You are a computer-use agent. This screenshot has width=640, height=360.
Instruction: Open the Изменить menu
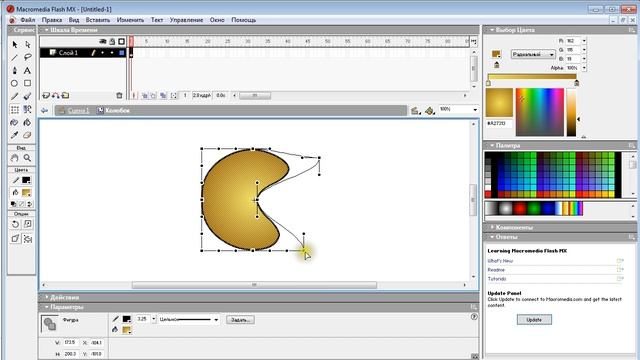(x=130, y=20)
